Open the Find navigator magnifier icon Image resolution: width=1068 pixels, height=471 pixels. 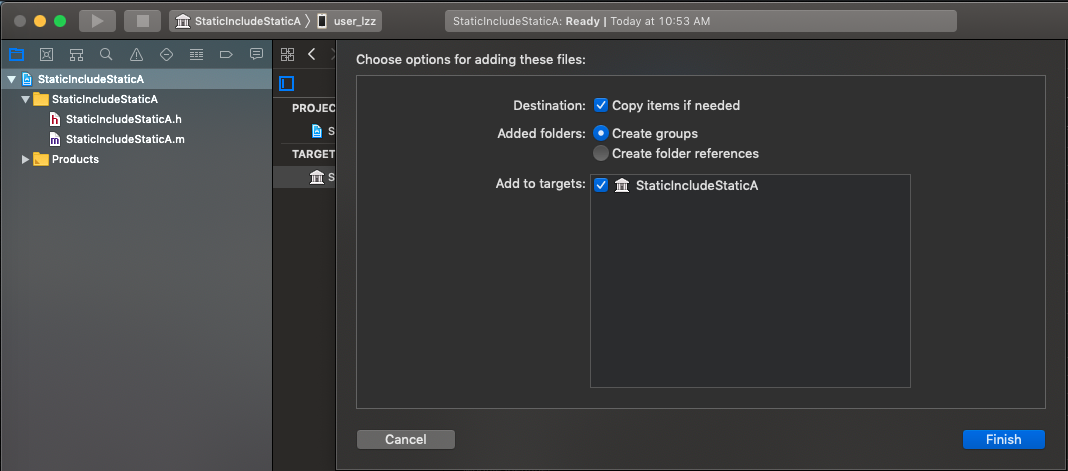click(106, 54)
